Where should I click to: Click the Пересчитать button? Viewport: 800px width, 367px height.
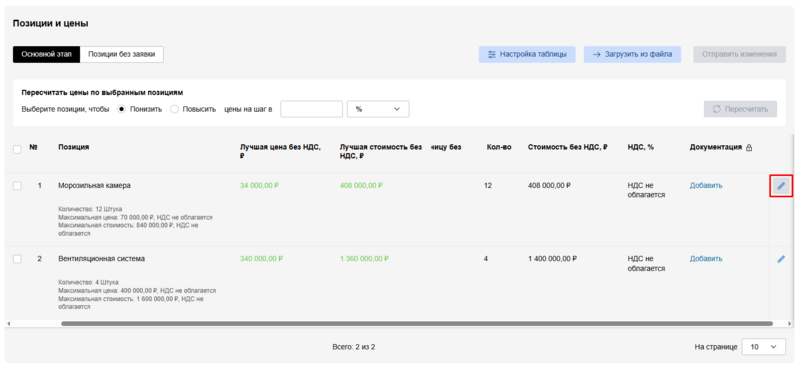tap(740, 109)
